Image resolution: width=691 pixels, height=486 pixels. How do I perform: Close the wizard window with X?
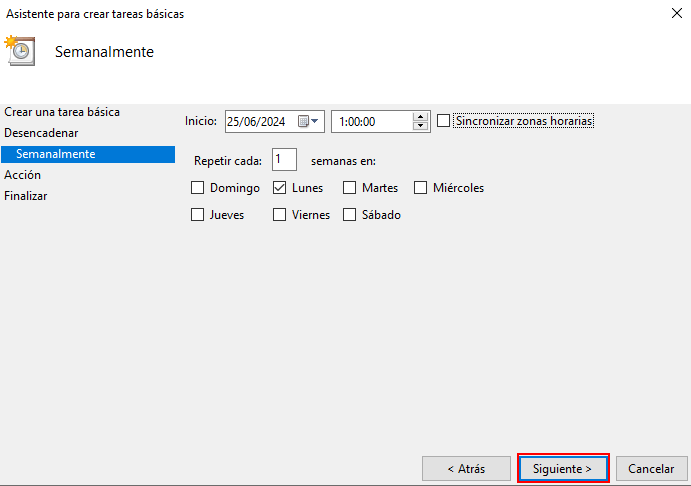pos(665,14)
